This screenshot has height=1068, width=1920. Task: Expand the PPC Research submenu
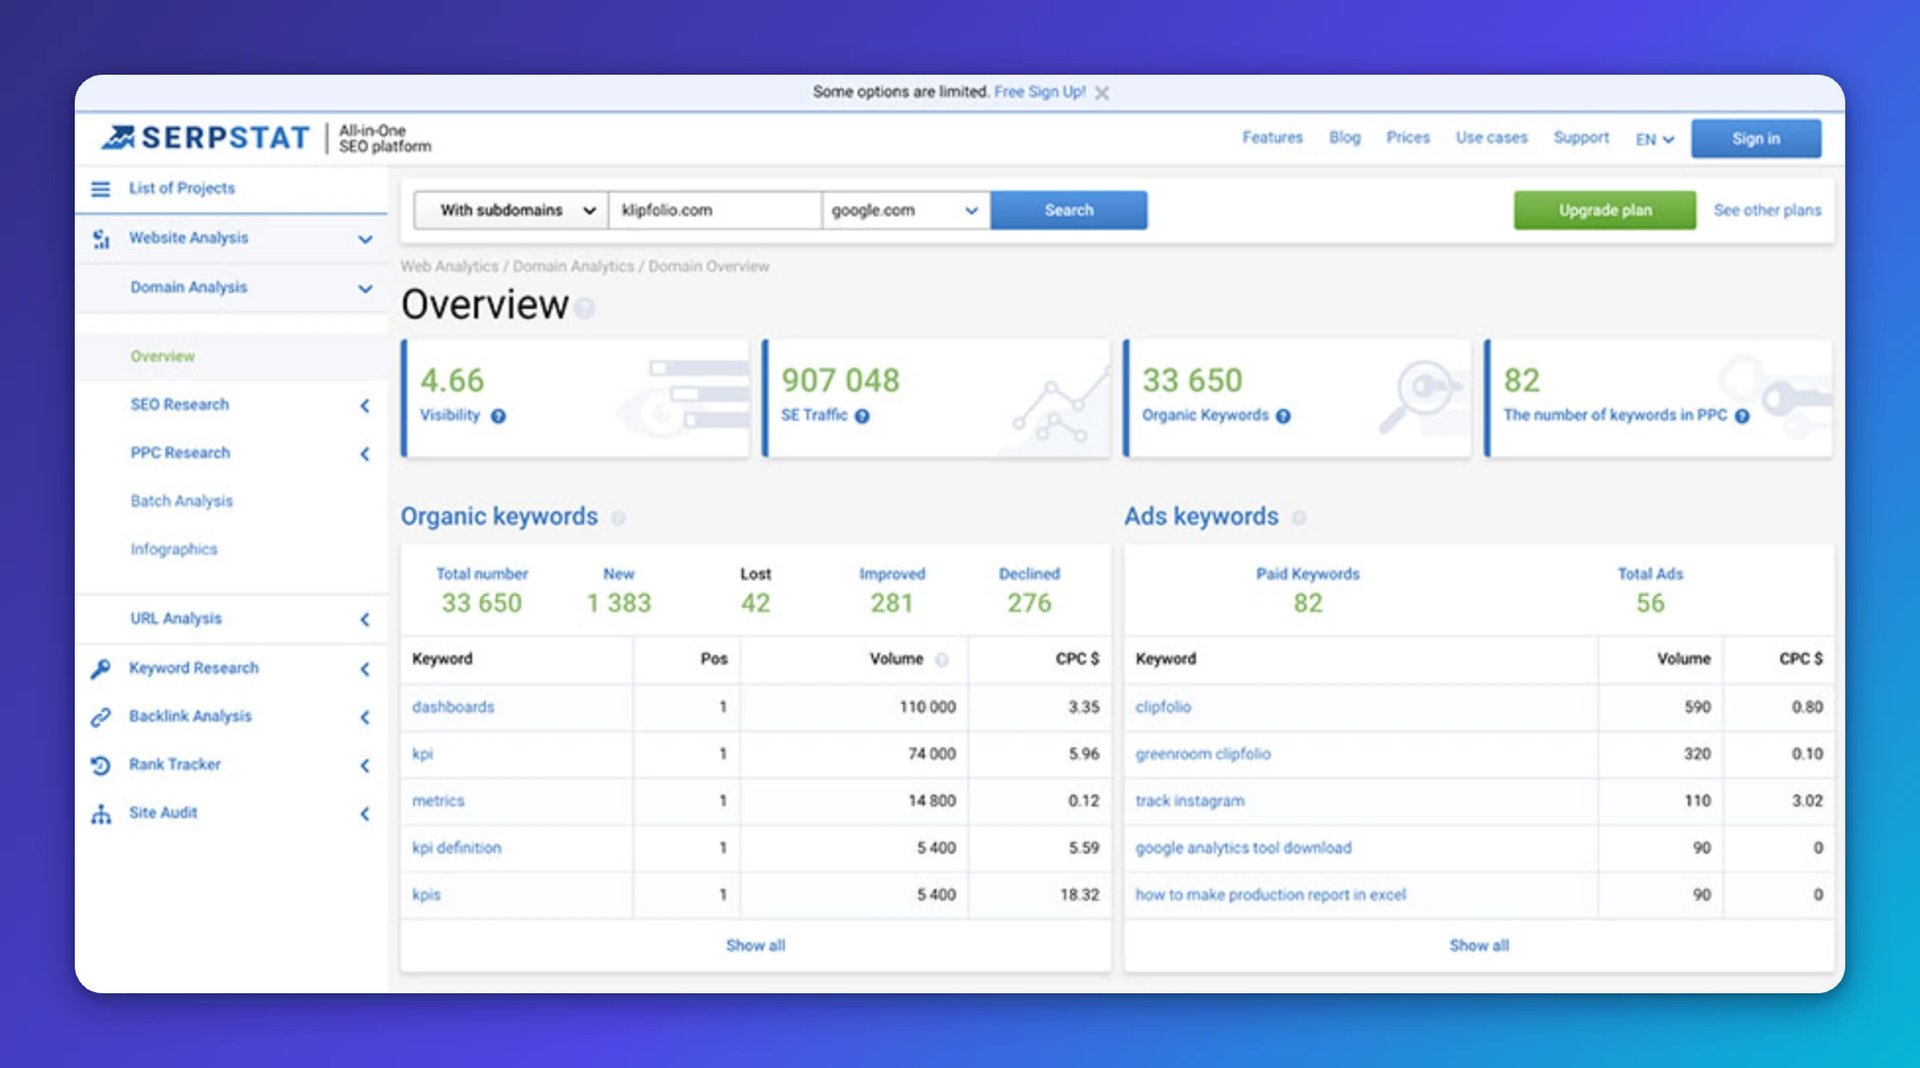[x=365, y=453]
